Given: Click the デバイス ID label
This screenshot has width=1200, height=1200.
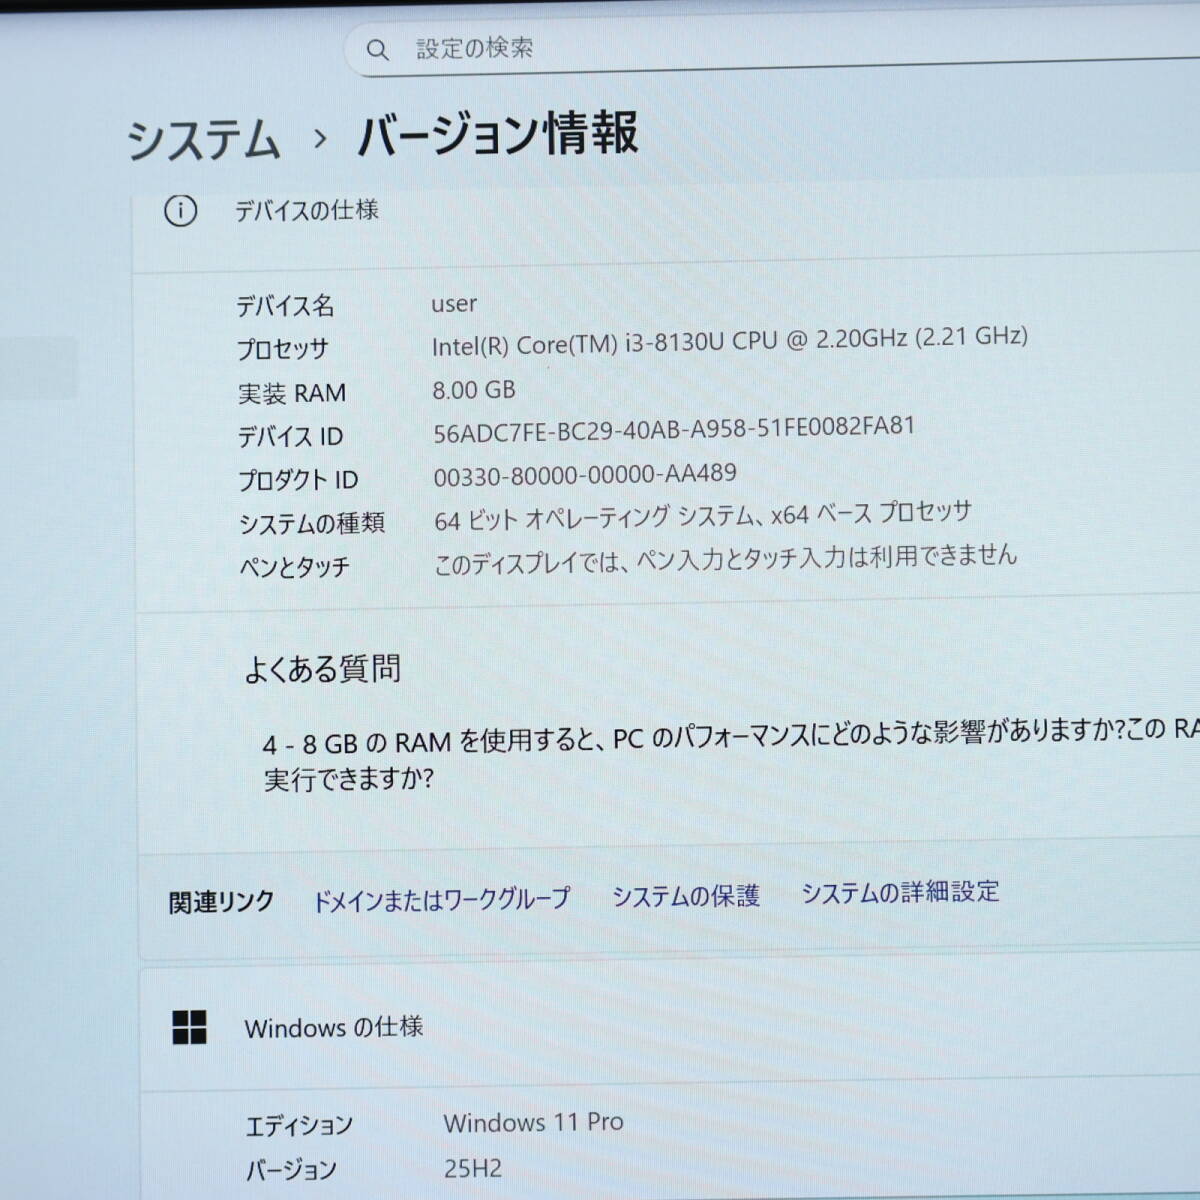Looking at the screenshot, I should coord(291,437).
